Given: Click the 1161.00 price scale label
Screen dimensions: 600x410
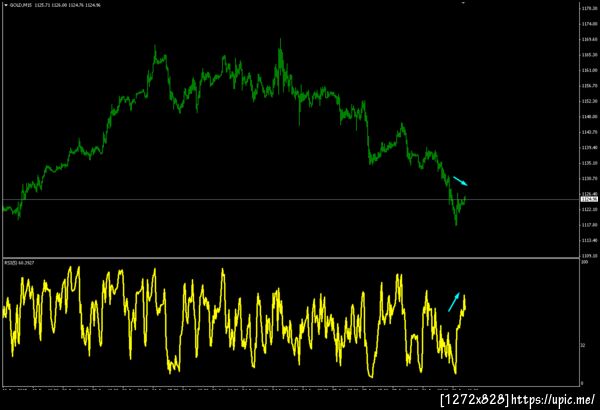Looking at the screenshot, I should click(x=589, y=70).
